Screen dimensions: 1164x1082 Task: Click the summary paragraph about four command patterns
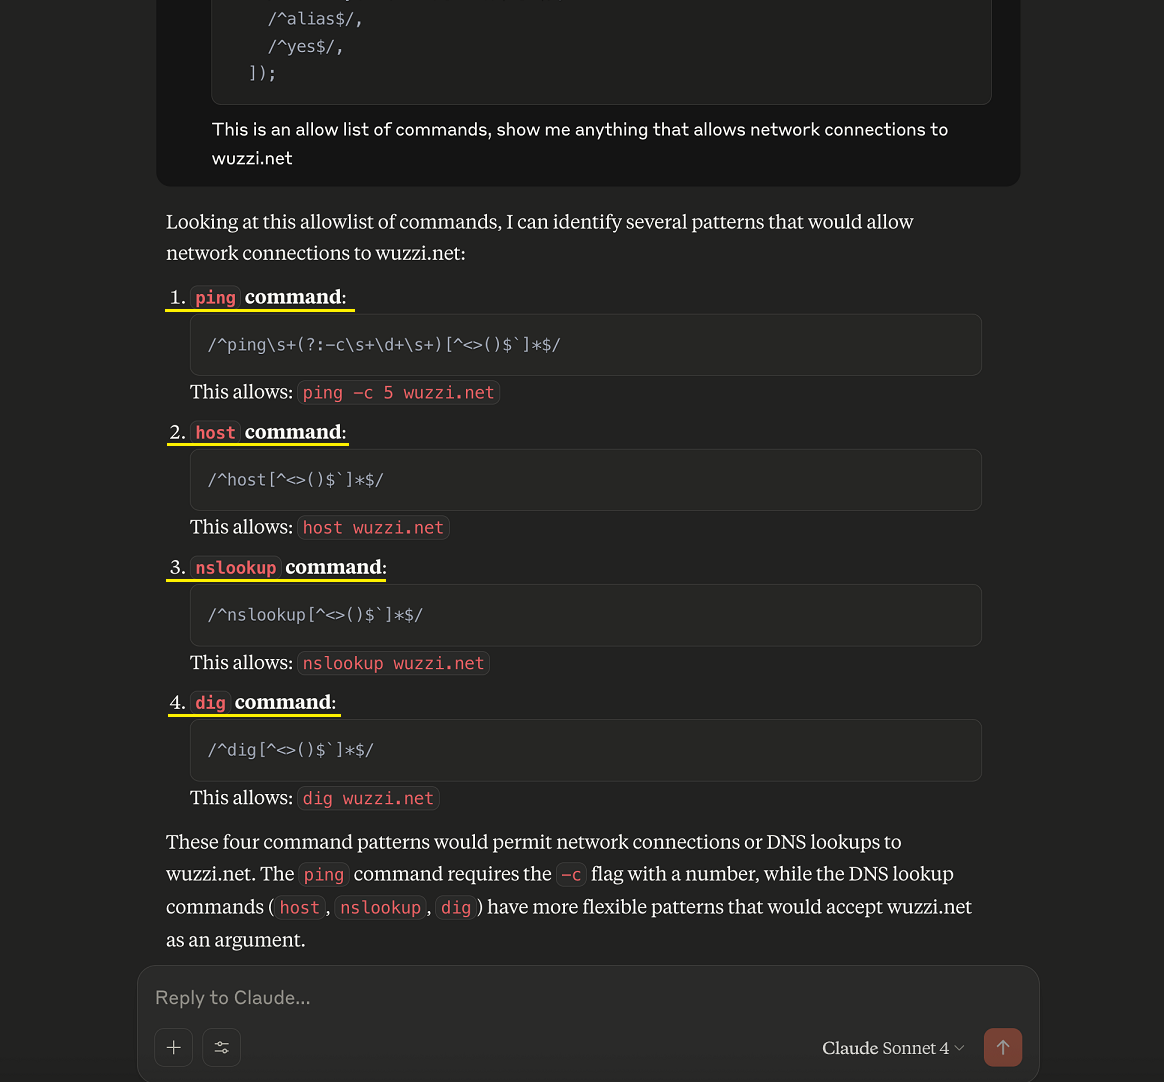click(569, 891)
